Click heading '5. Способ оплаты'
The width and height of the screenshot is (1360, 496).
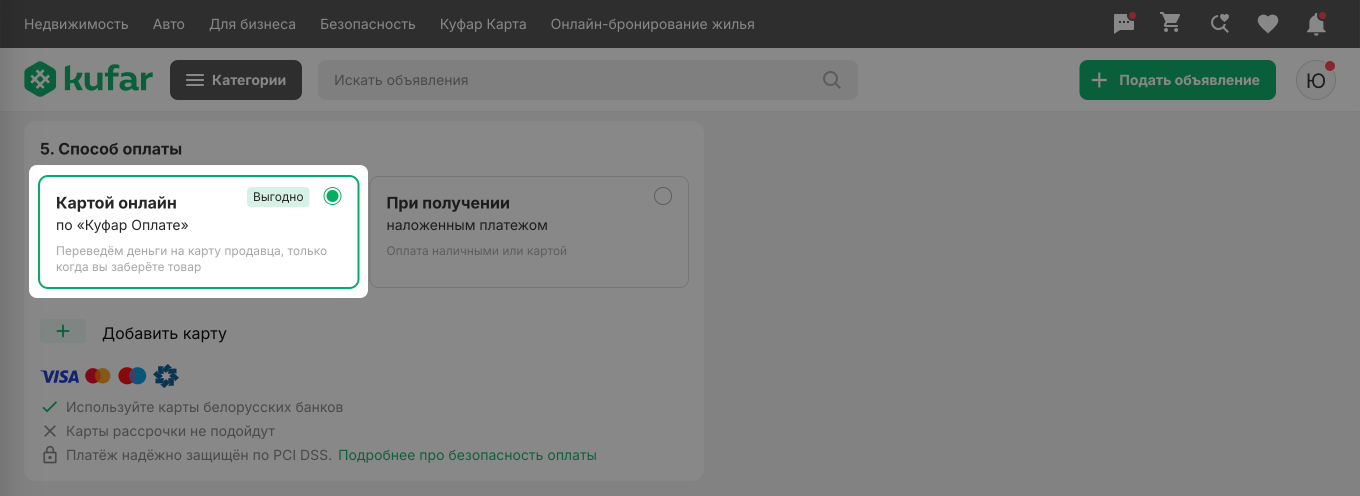[111, 149]
